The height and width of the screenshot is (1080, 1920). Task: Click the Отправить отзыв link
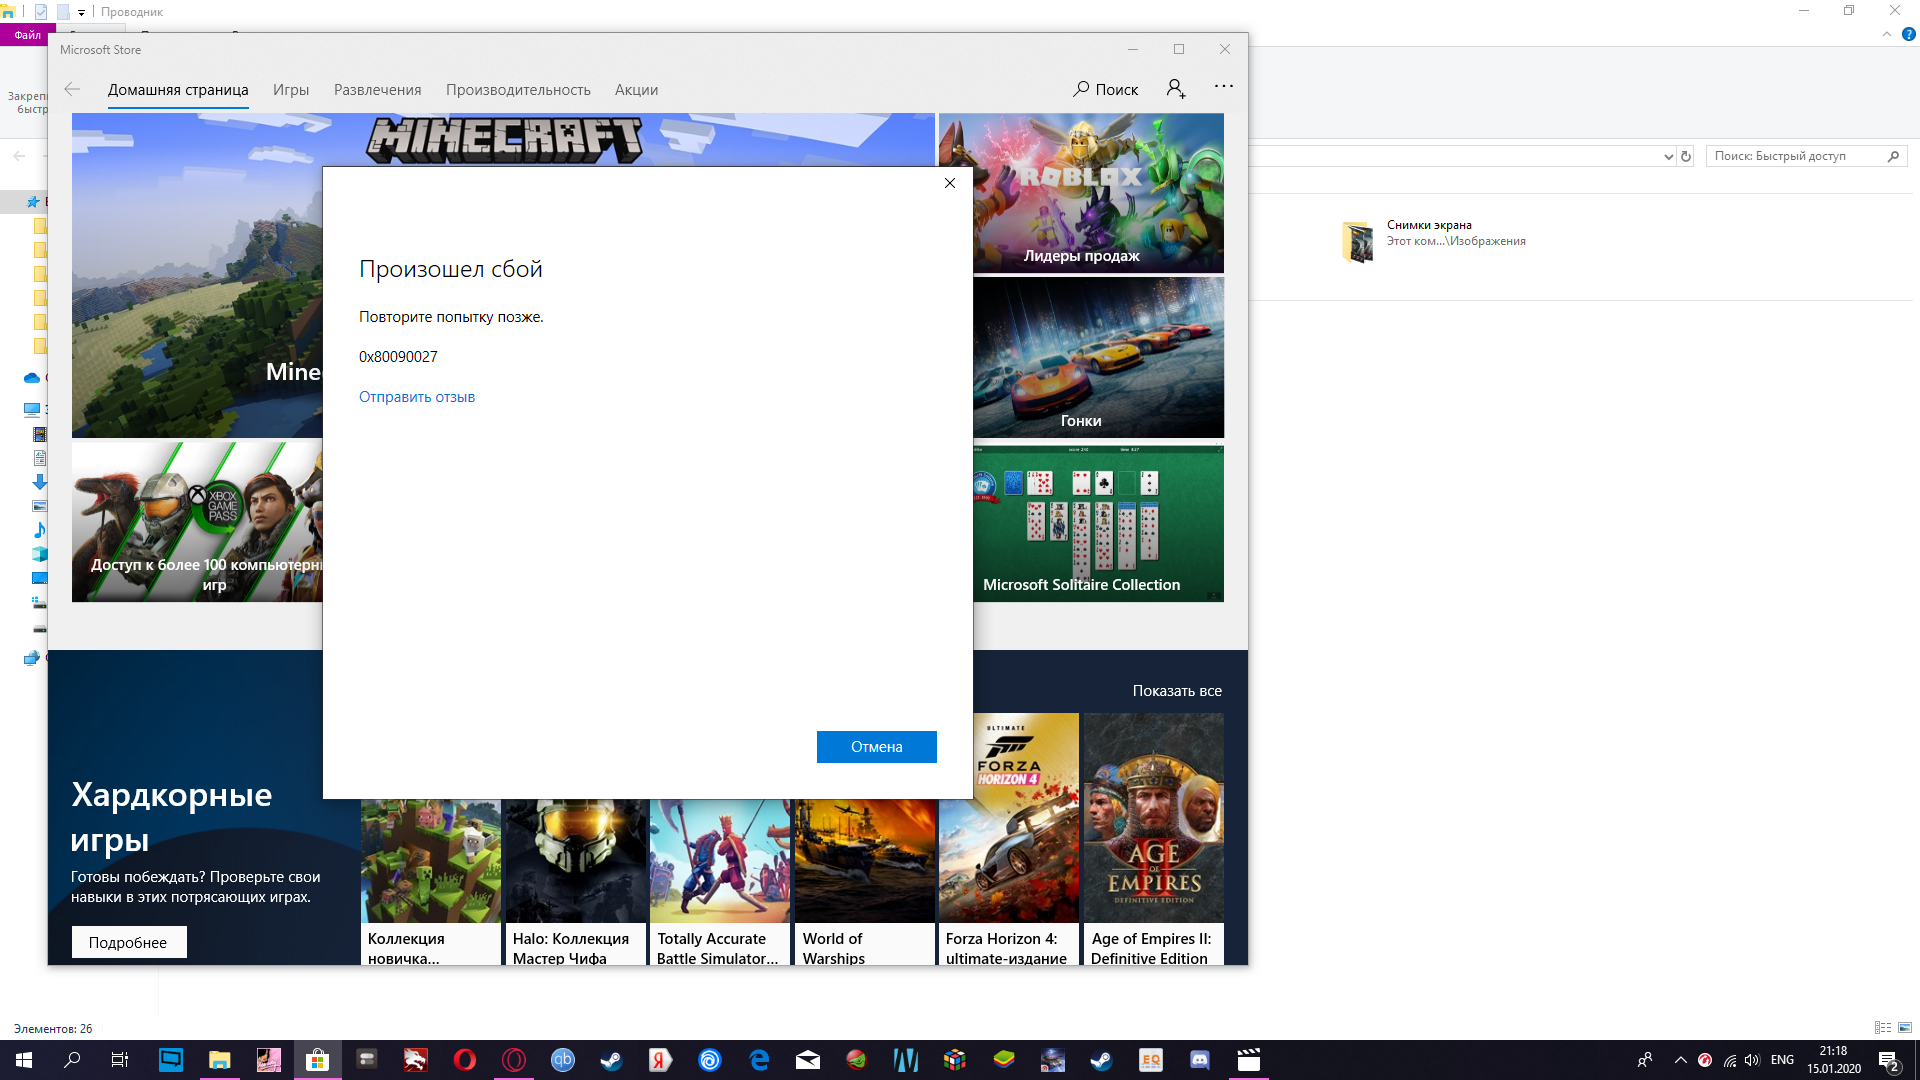417,397
